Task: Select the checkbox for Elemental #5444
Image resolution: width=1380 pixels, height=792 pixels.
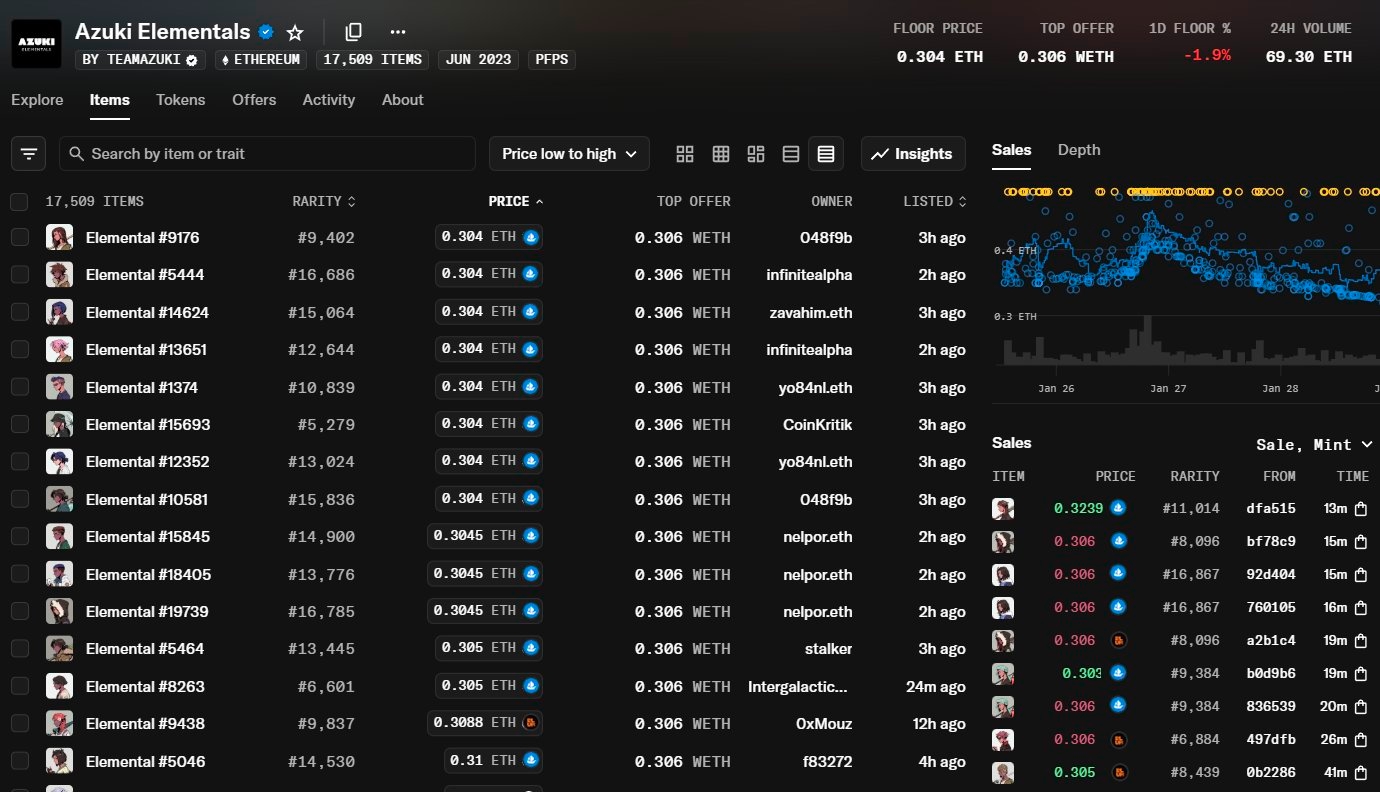Action: 19,275
